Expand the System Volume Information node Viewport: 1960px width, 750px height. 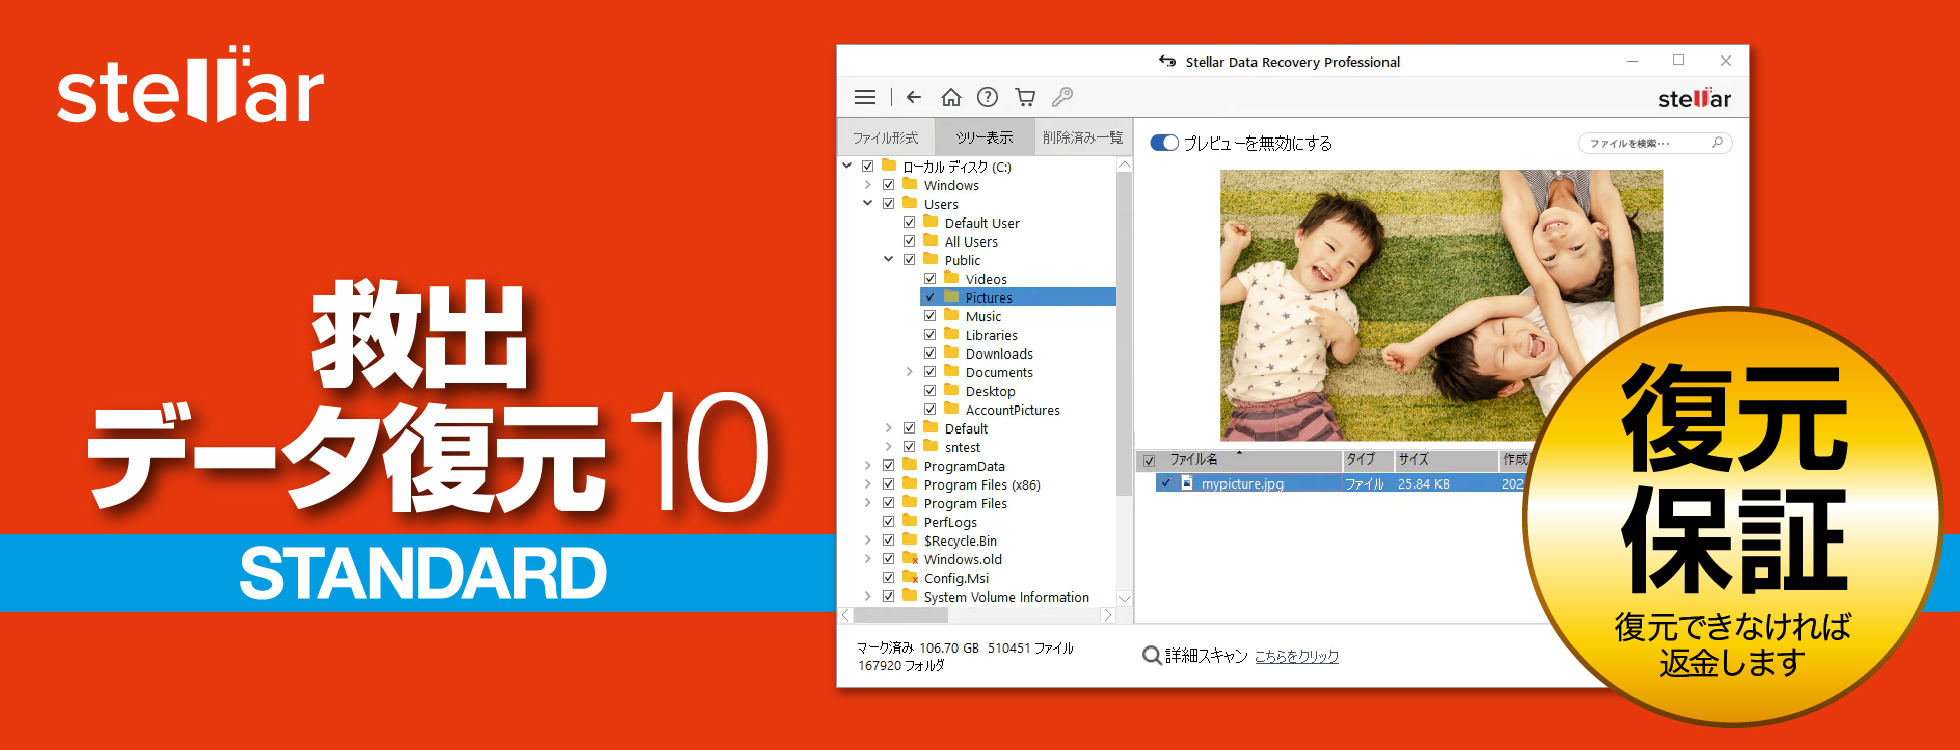coord(867,596)
